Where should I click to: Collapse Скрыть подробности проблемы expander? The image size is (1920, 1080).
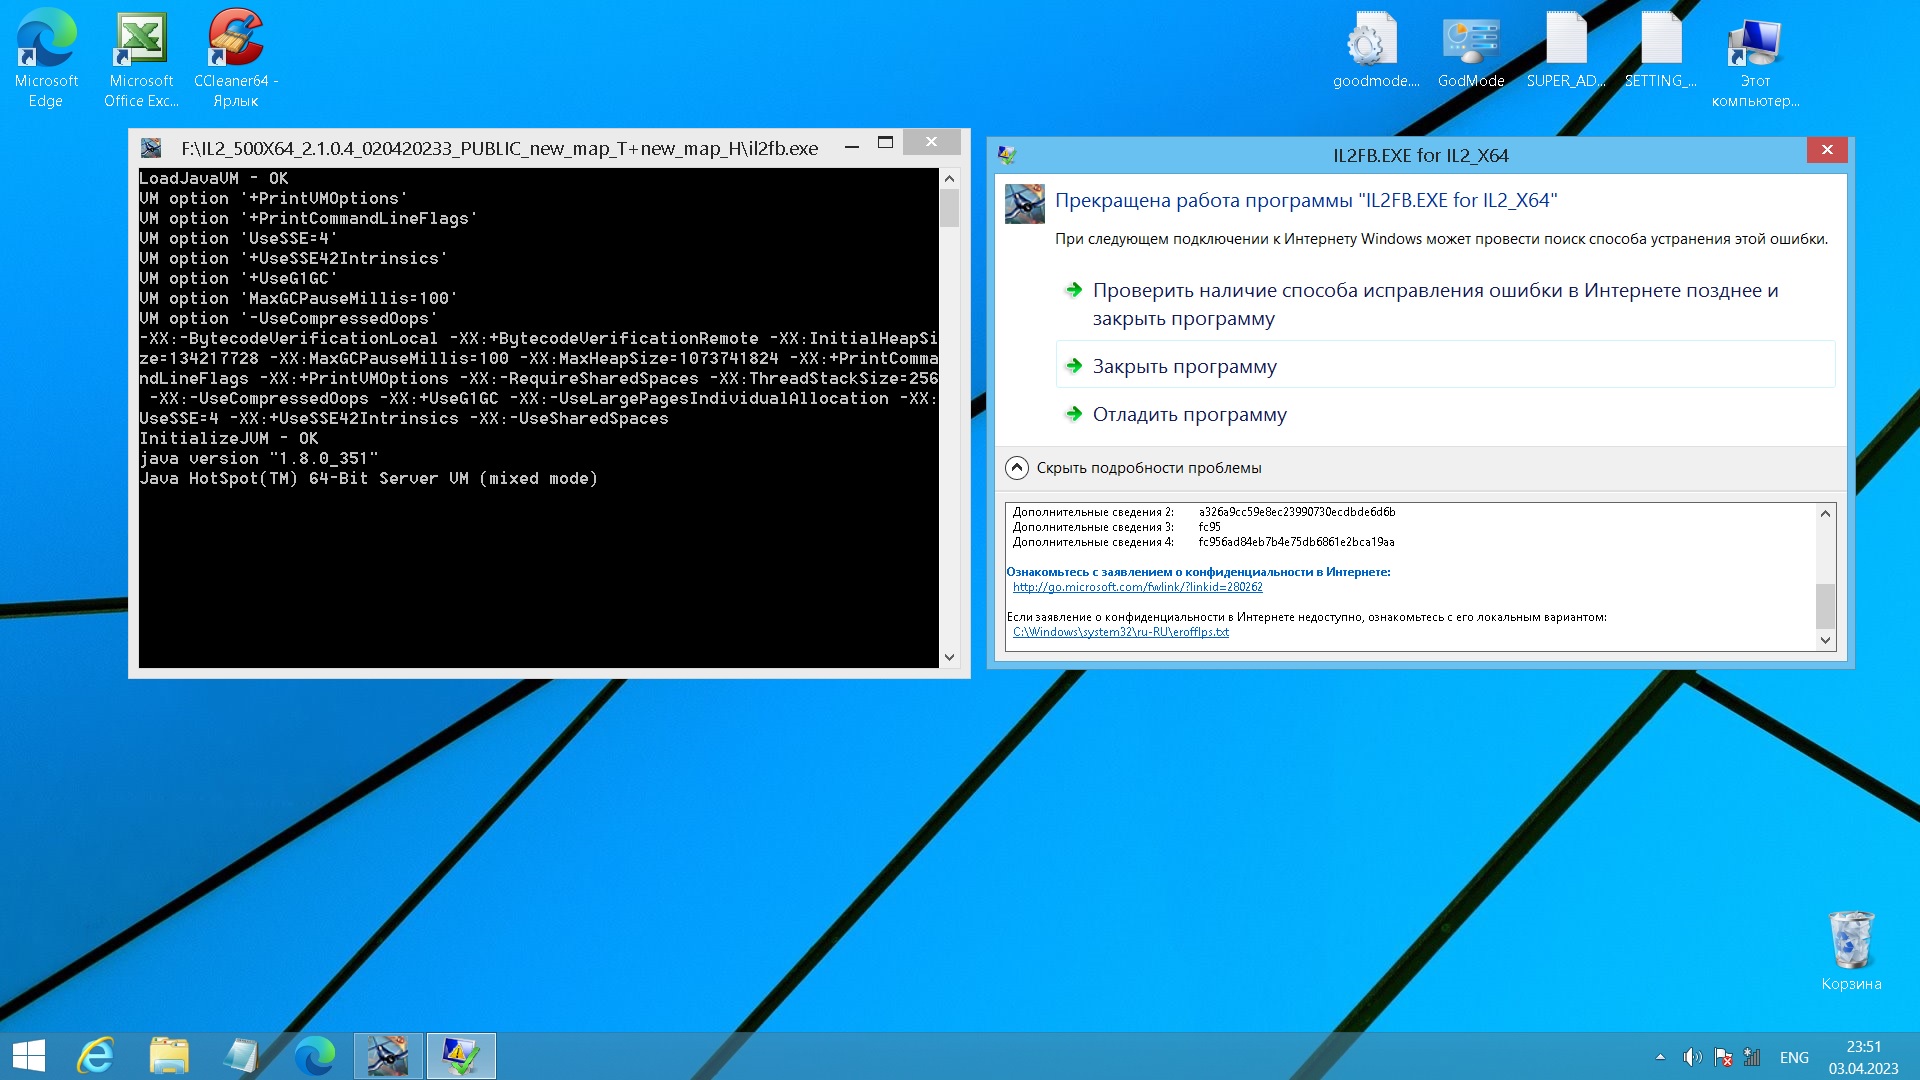coord(1134,467)
